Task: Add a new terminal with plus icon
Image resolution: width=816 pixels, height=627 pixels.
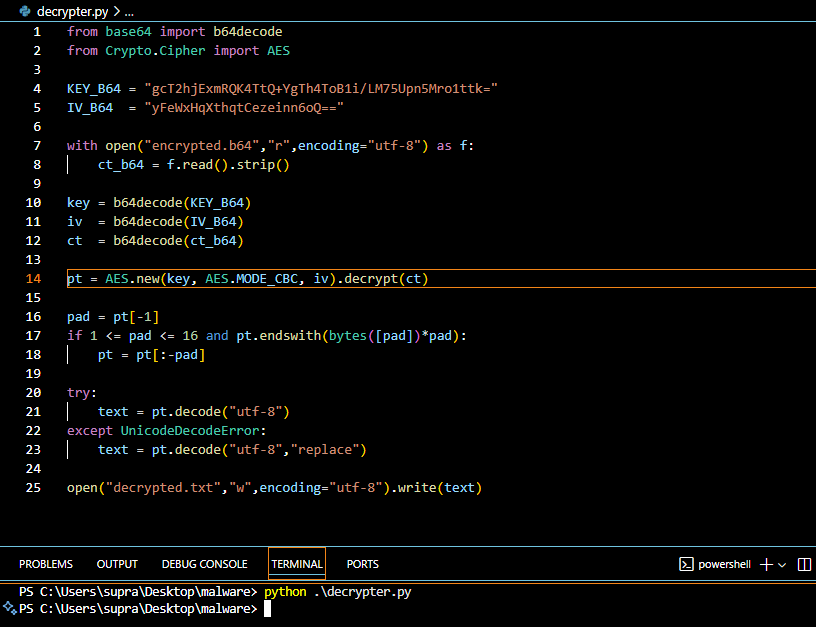Action: 767,564
